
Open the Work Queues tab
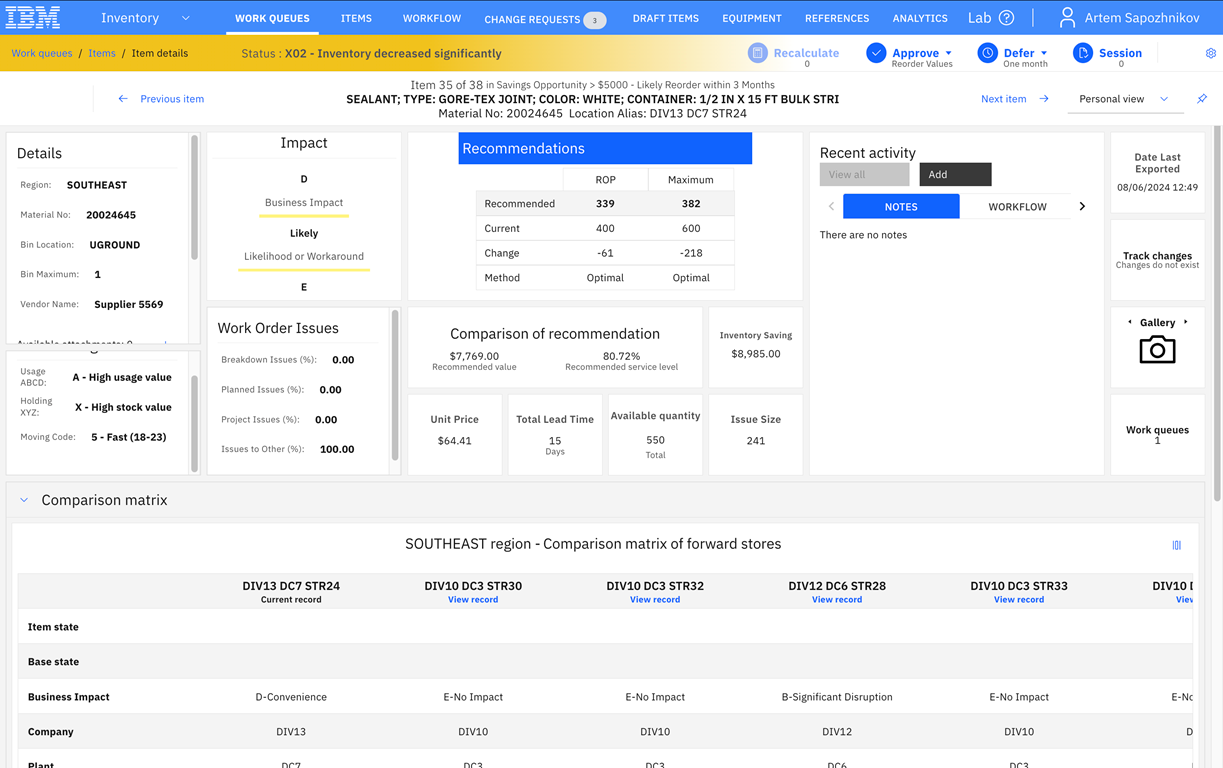[x=272, y=18]
